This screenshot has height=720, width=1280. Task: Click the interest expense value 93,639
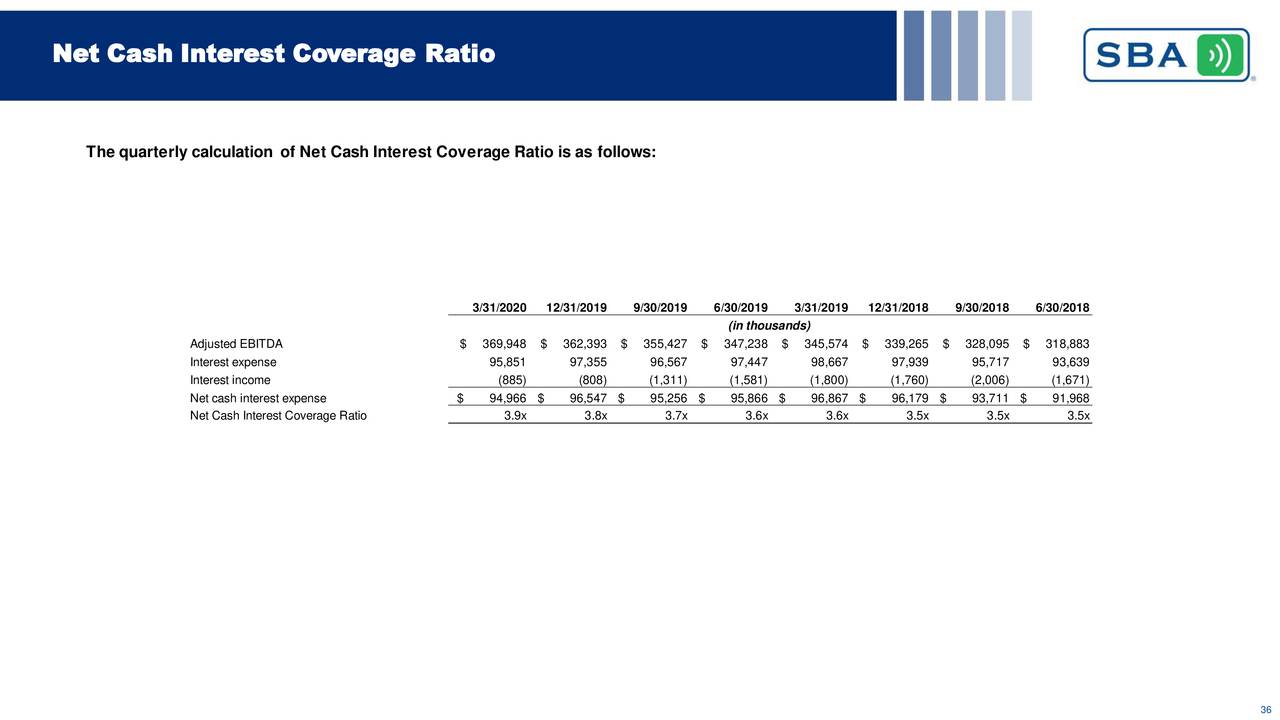(x=1071, y=362)
